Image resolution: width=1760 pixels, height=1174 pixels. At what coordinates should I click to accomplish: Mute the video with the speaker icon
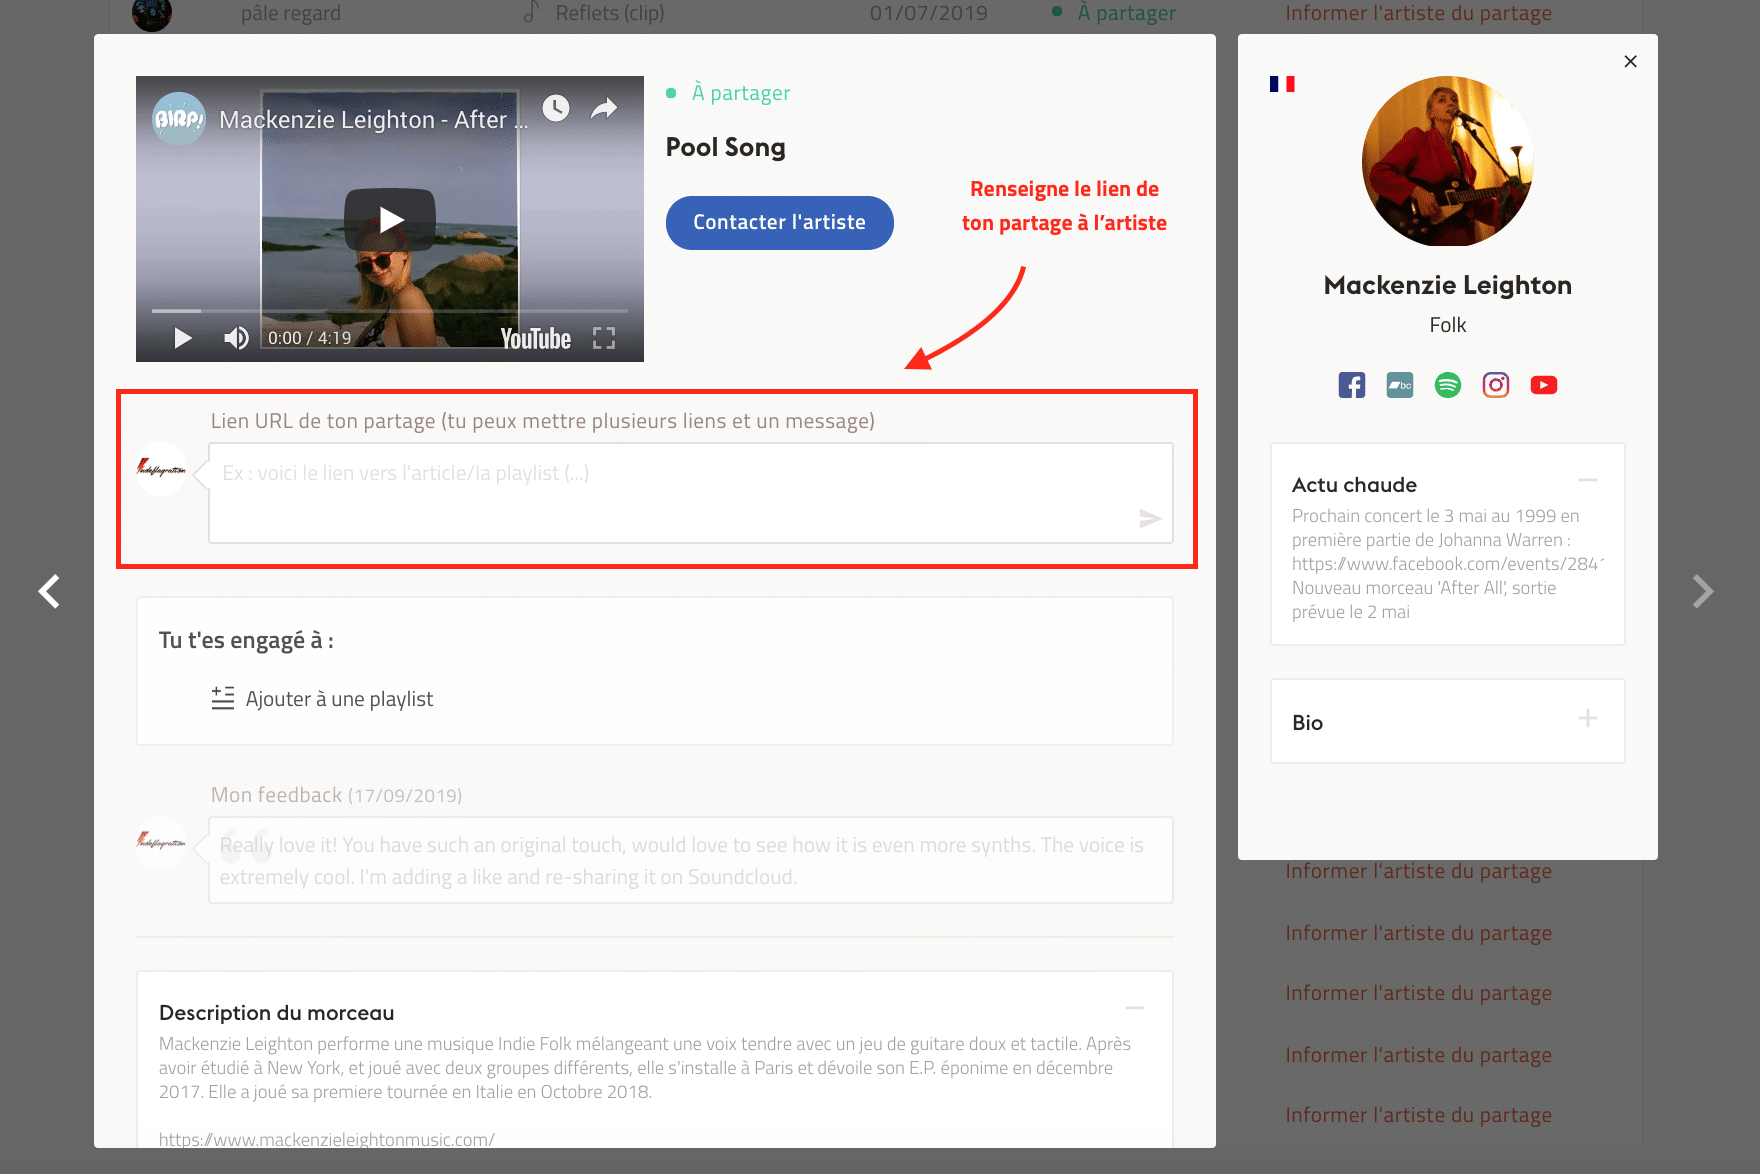click(236, 338)
